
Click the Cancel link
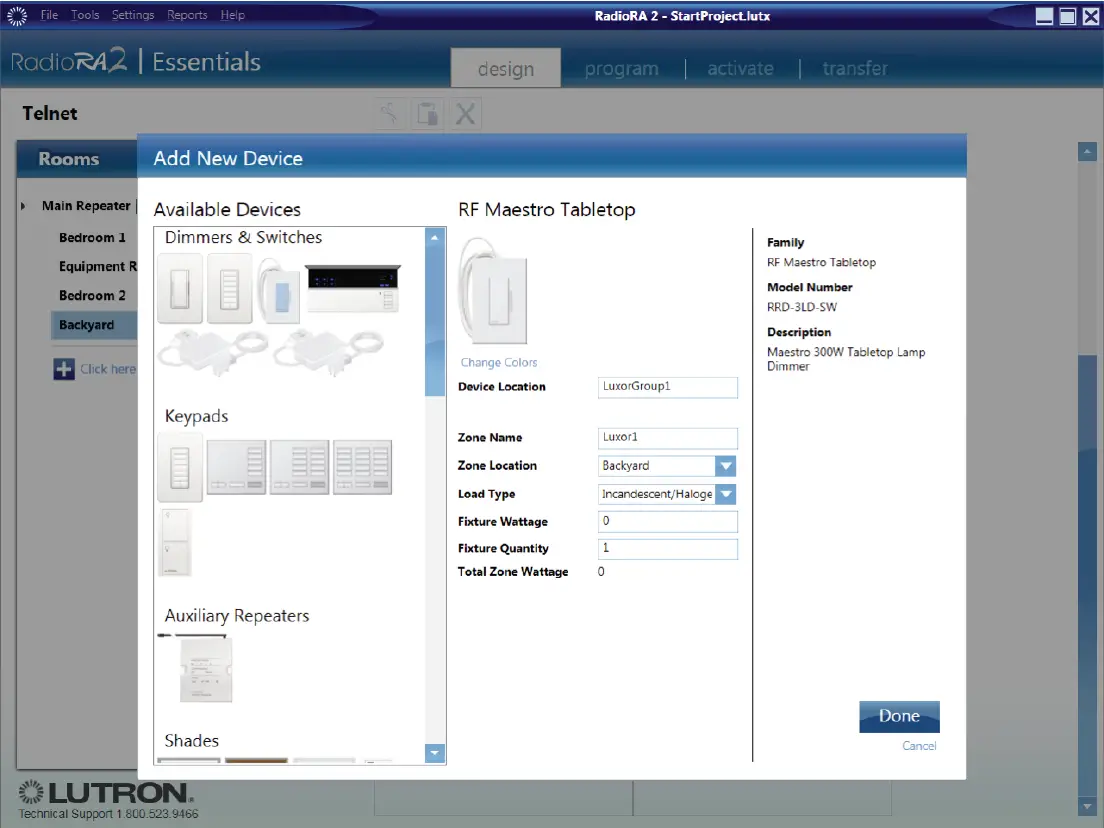point(919,746)
